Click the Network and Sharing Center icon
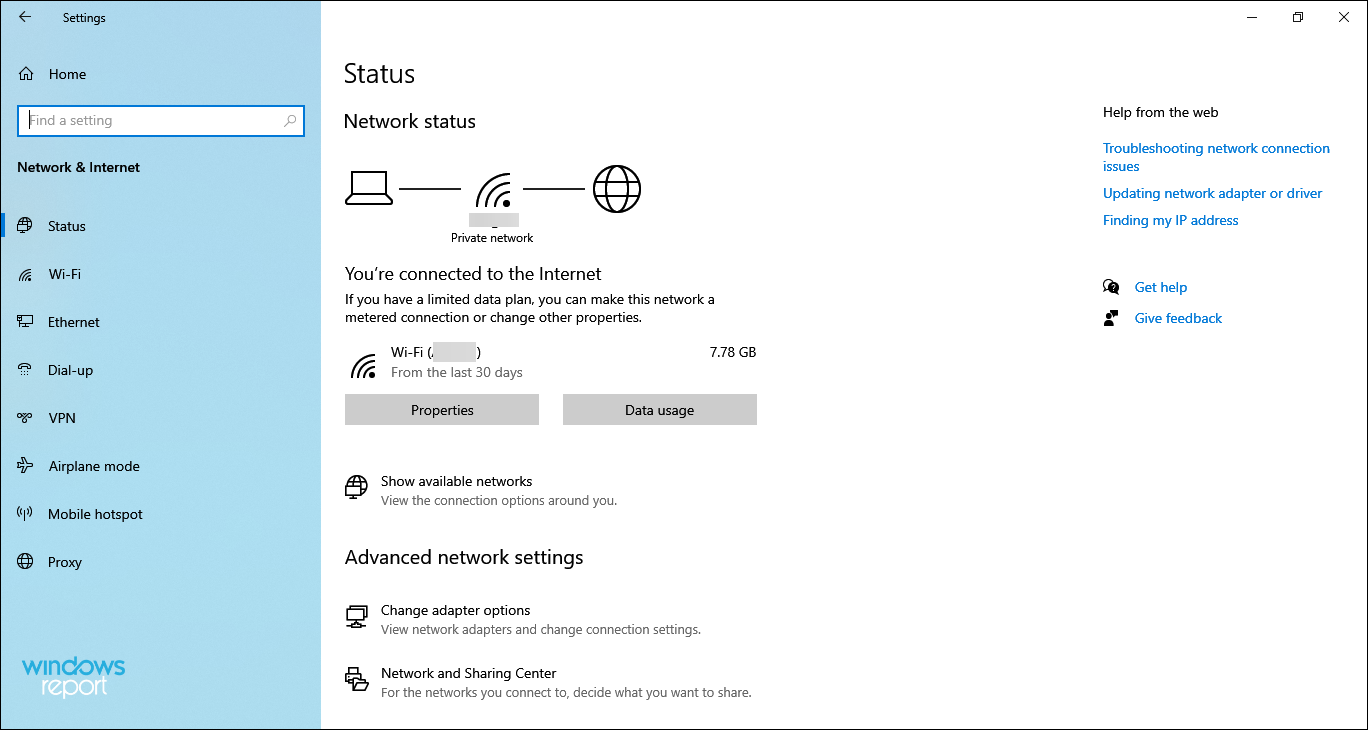1368x730 pixels. click(356, 679)
